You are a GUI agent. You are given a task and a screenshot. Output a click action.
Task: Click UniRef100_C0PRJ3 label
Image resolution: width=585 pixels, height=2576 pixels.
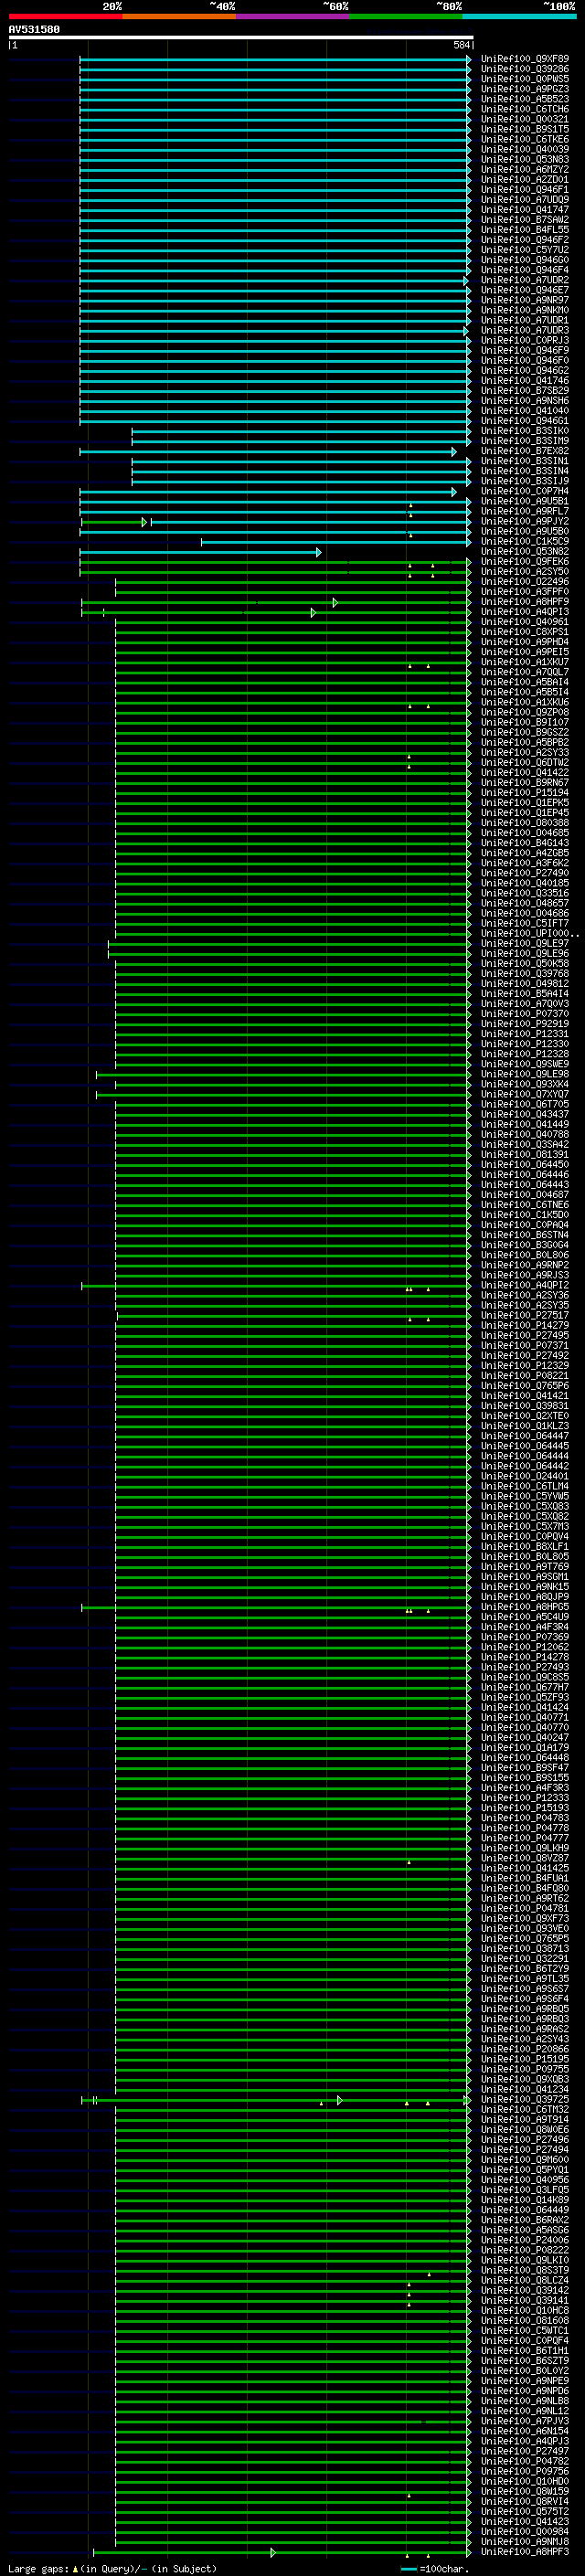pyautogui.click(x=525, y=340)
